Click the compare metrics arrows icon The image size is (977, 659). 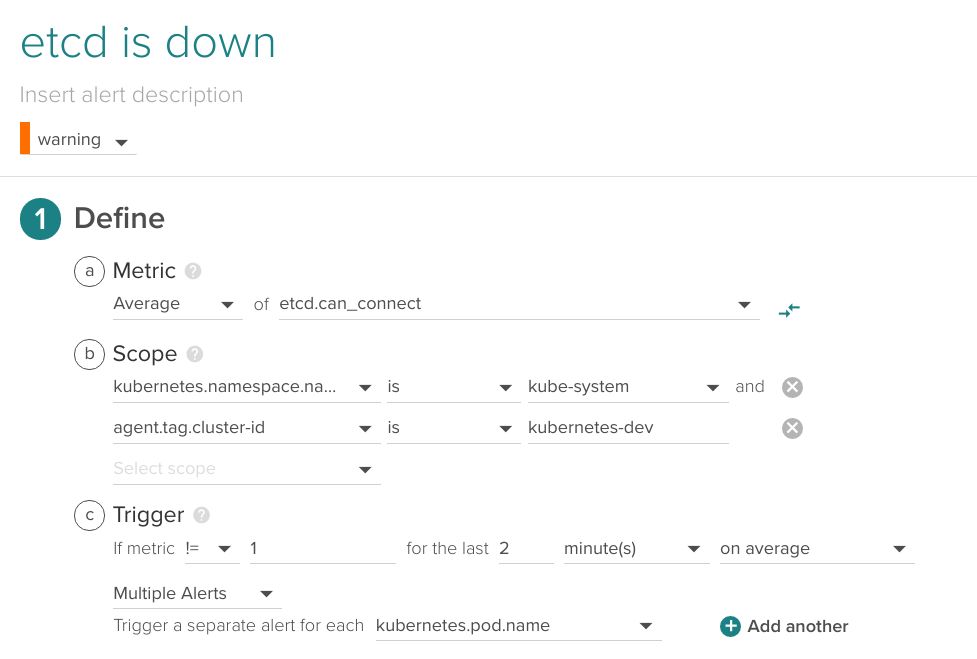[x=789, y=310]
